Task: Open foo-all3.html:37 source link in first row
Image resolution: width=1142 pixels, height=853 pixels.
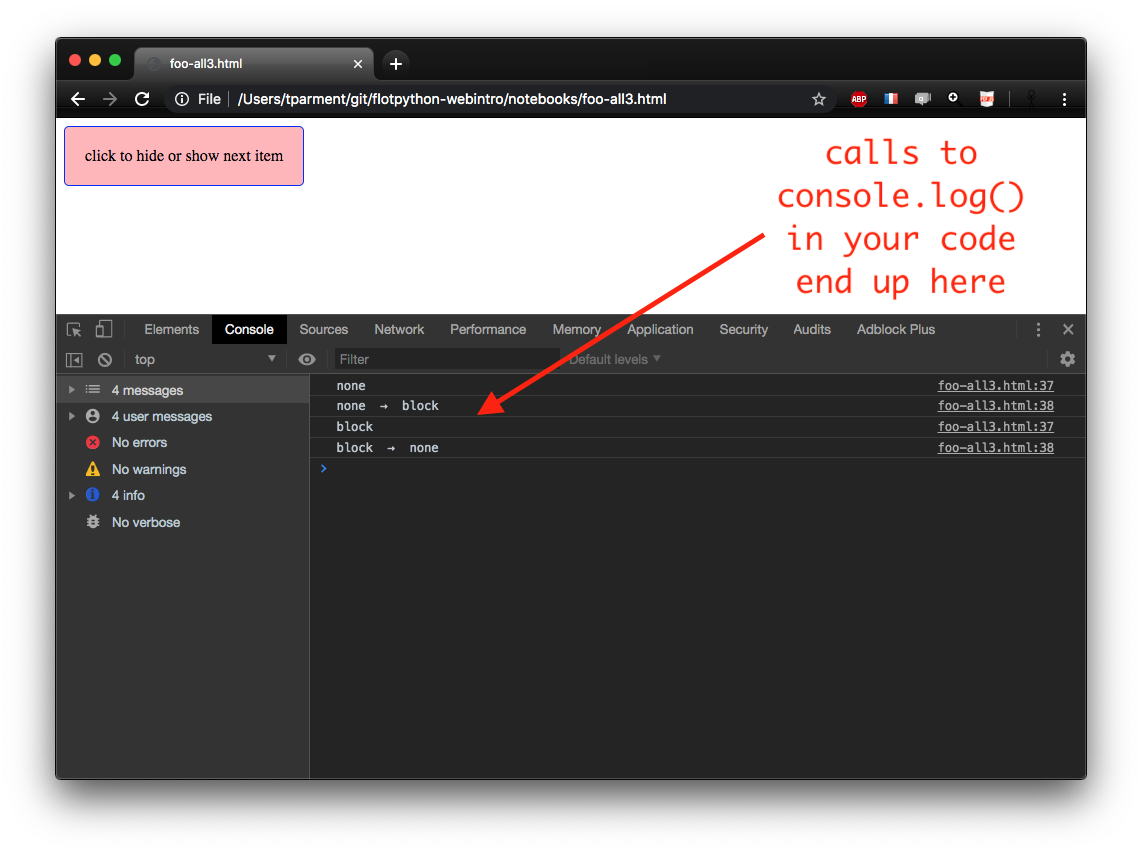Action: tap(995, 386)
